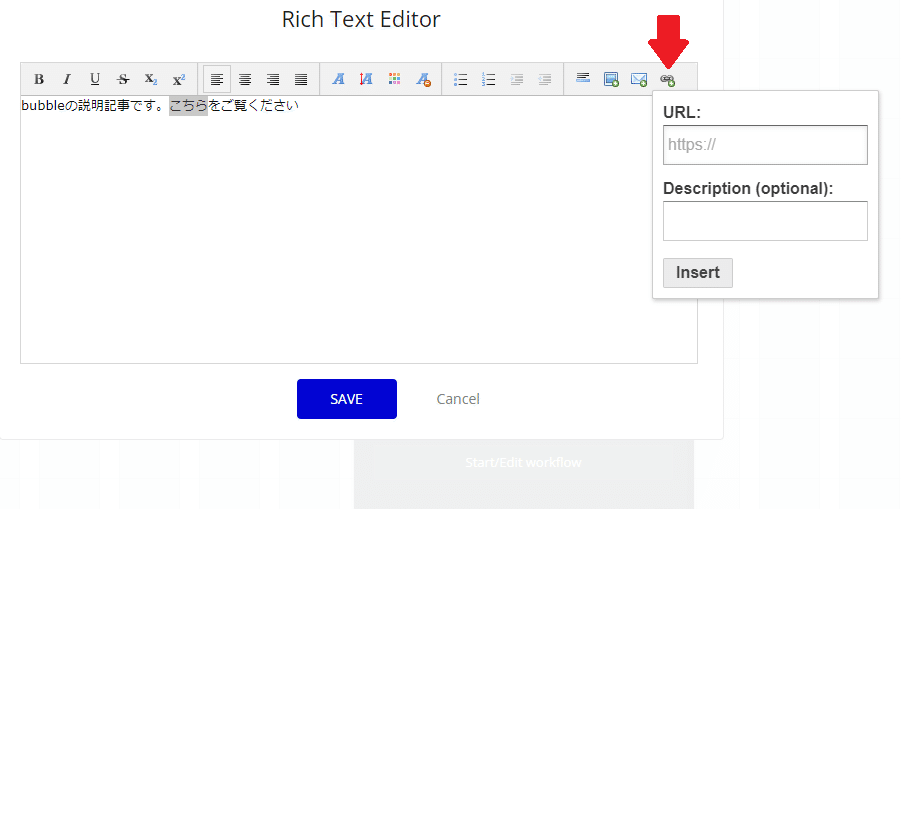Viewport: 901px width, 836px height.
Task: Justify text alignment
Action: pos(301,79)
